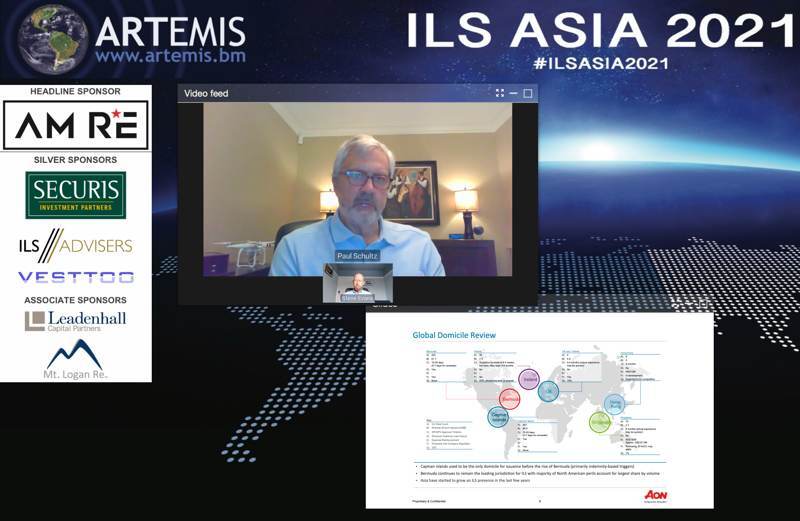Click the Bermuda circle on the map
Screen dimensions: 800x521
510,398
